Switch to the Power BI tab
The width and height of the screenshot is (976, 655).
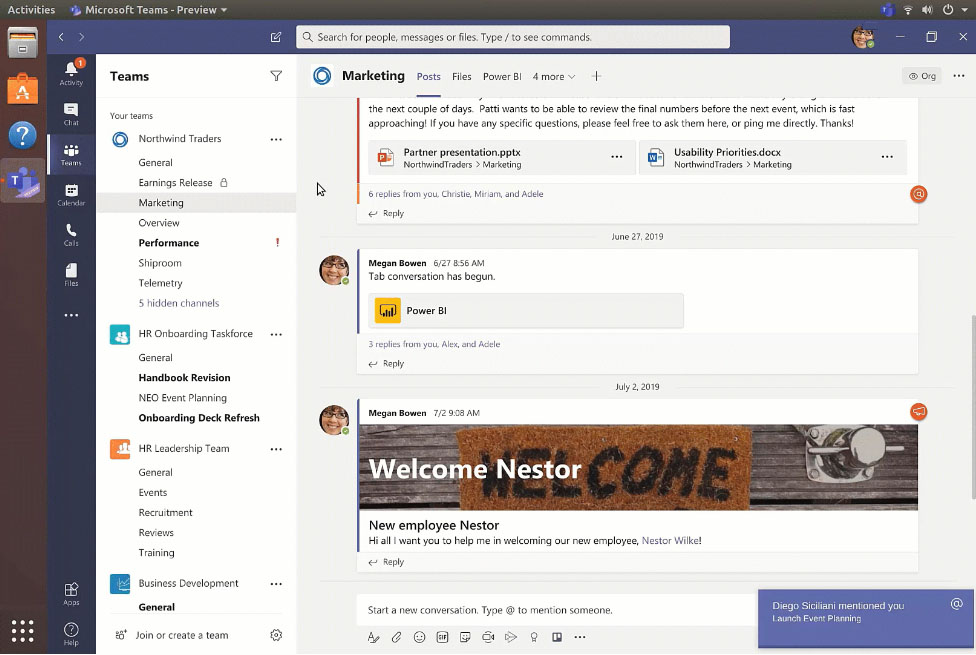[502, 77]
